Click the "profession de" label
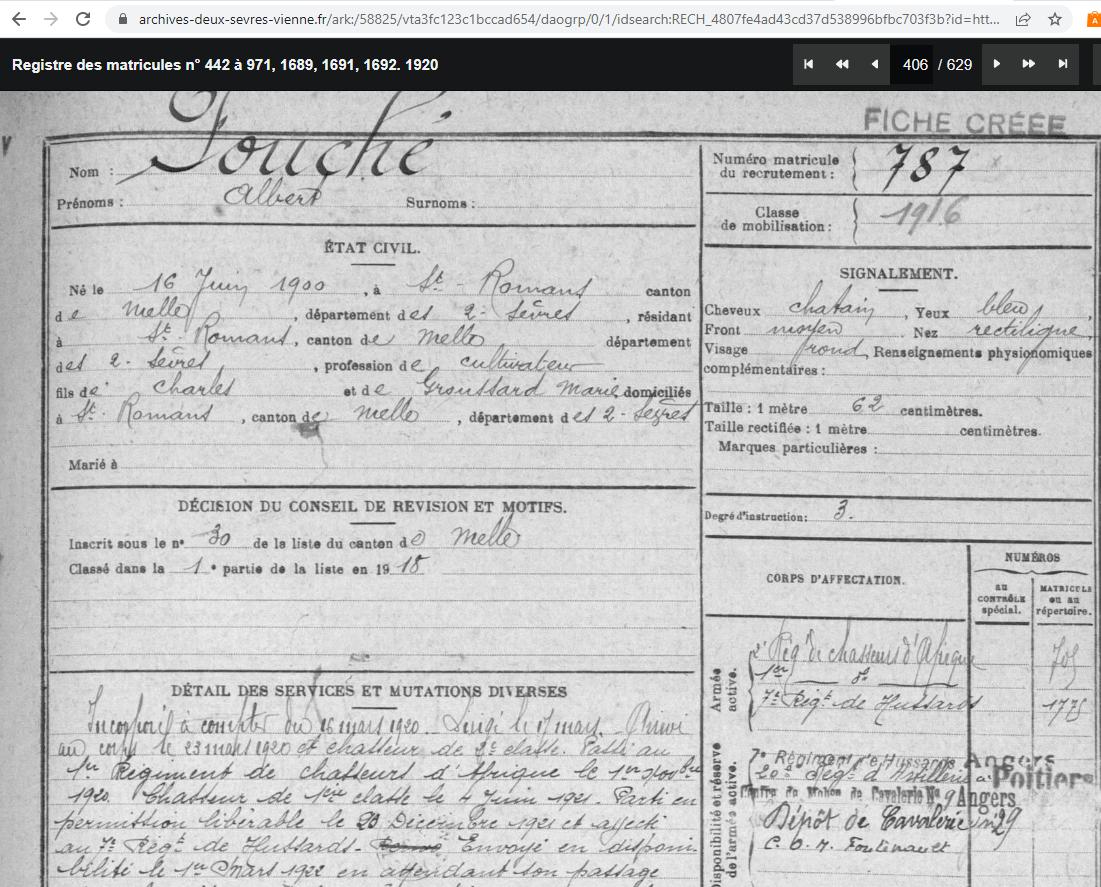 point(373,366)
